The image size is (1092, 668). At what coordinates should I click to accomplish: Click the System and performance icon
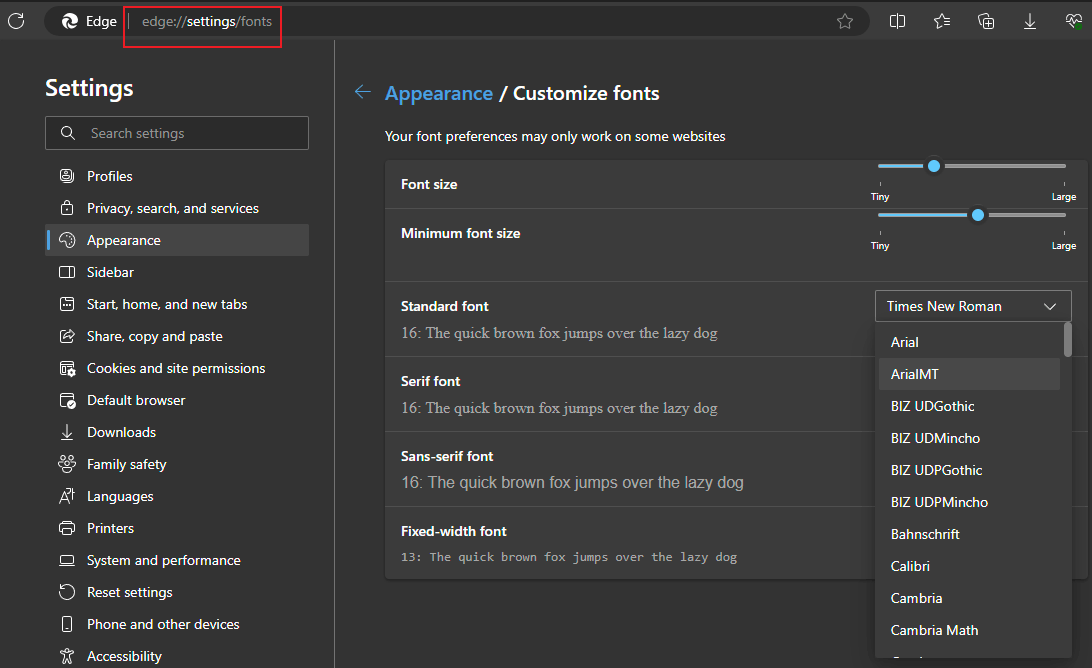point(67,560)
